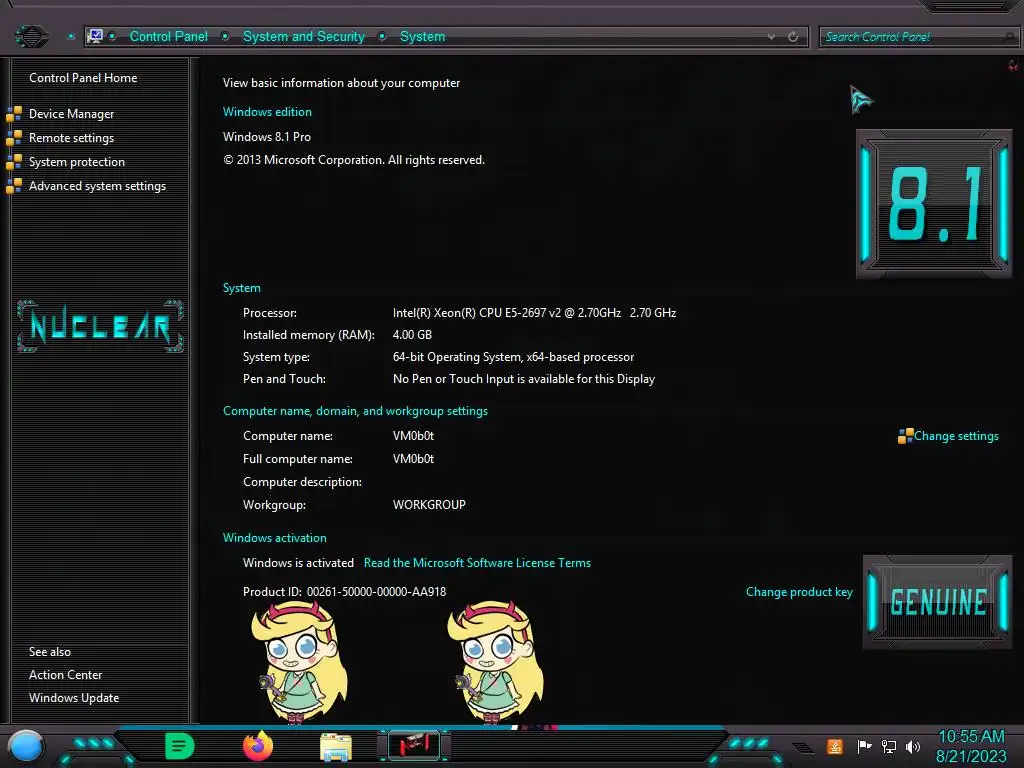Click Change settings link
Screen dimensions: 1024x768
click(x=956, y=436)
